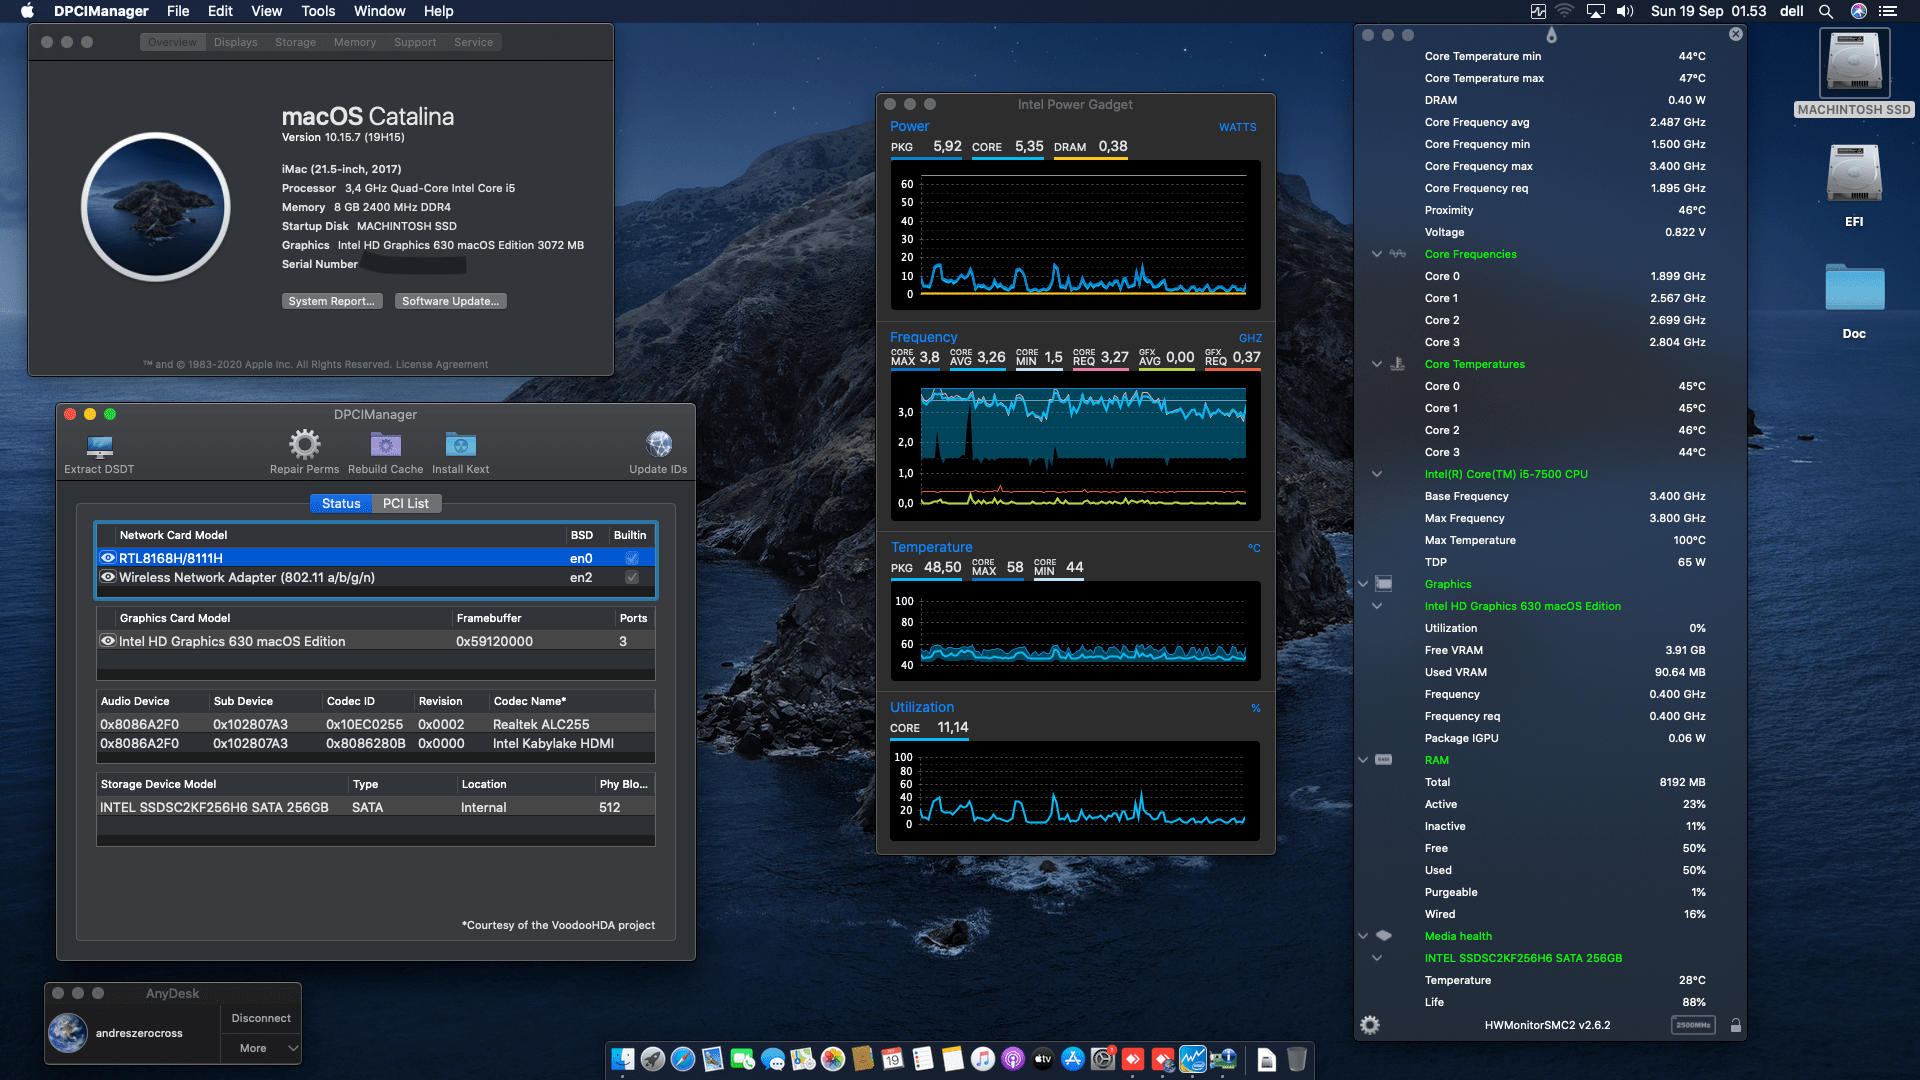The height and width of the screenshot is (1080, 1920).
Task: Open Messages in the Dock
Action: 773,1059
